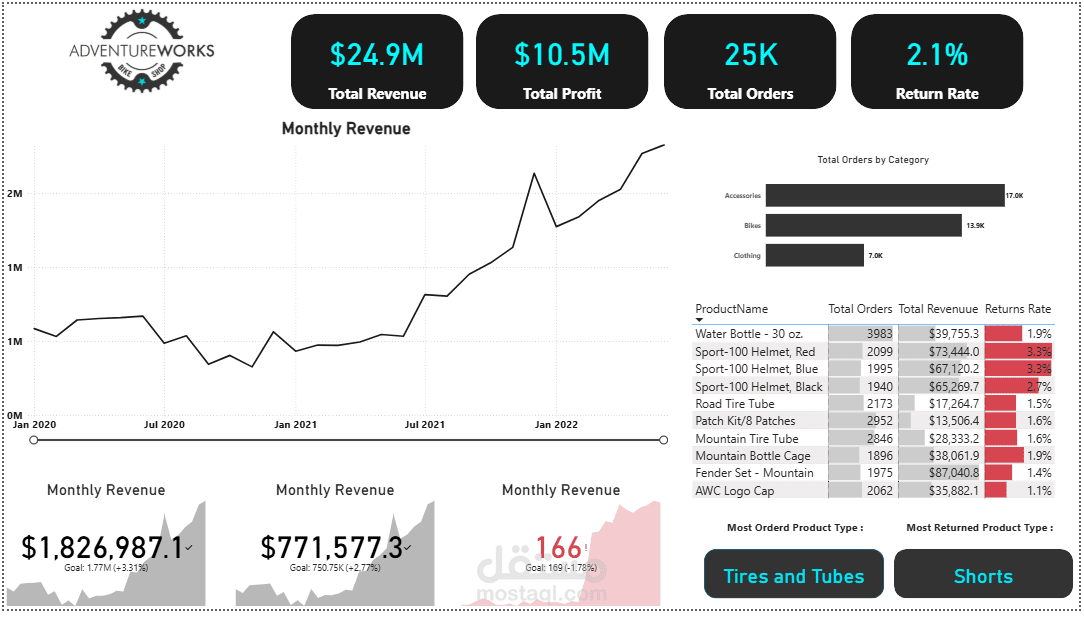Sort table by Total Revenuue column header
Viewport: 1084px width, 617px height.
point(938,309)
